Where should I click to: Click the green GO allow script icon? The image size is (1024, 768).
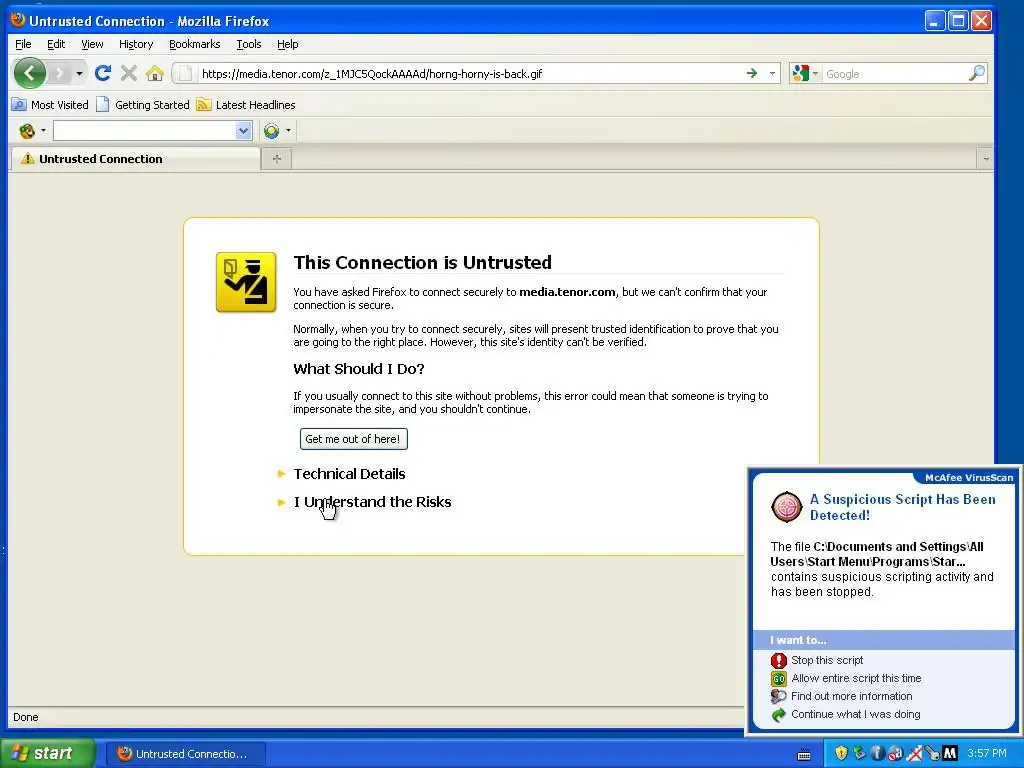tap(778, 679)
